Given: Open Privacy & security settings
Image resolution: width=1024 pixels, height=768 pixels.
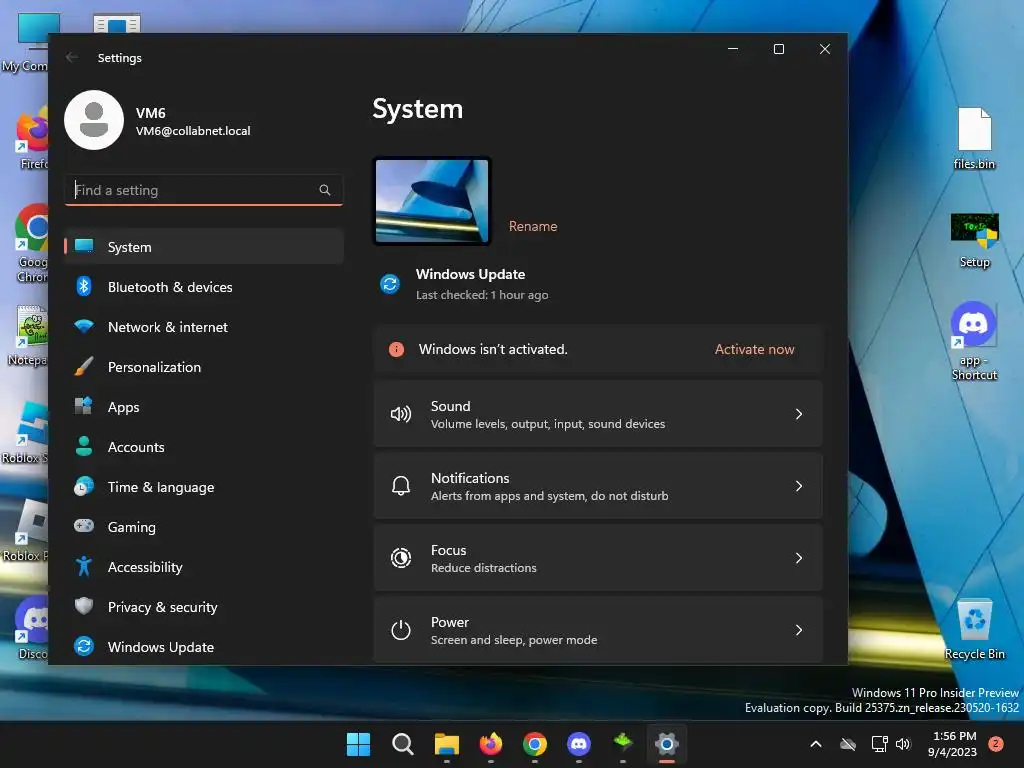Looking at the screenshot, I should (204, 607).
